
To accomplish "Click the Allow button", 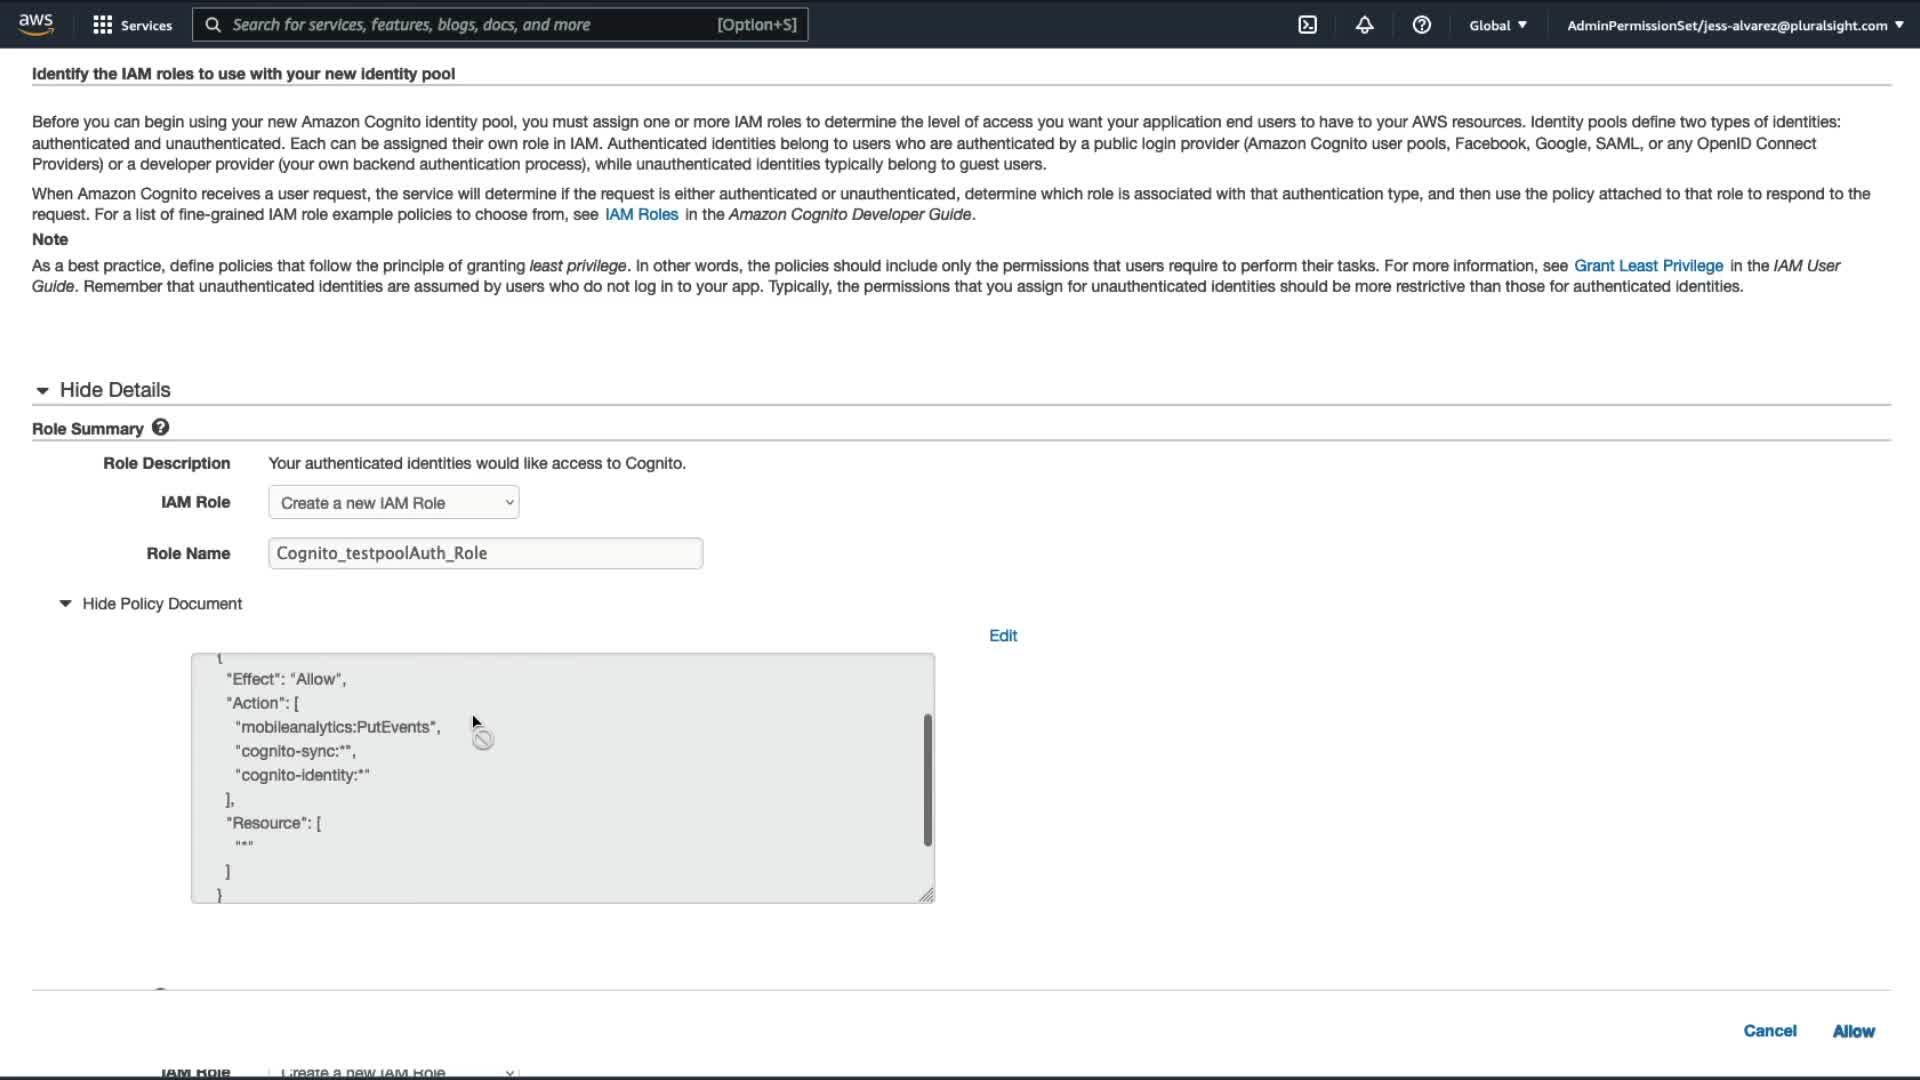I will pyautogui.click(x=1853, y=1031).
